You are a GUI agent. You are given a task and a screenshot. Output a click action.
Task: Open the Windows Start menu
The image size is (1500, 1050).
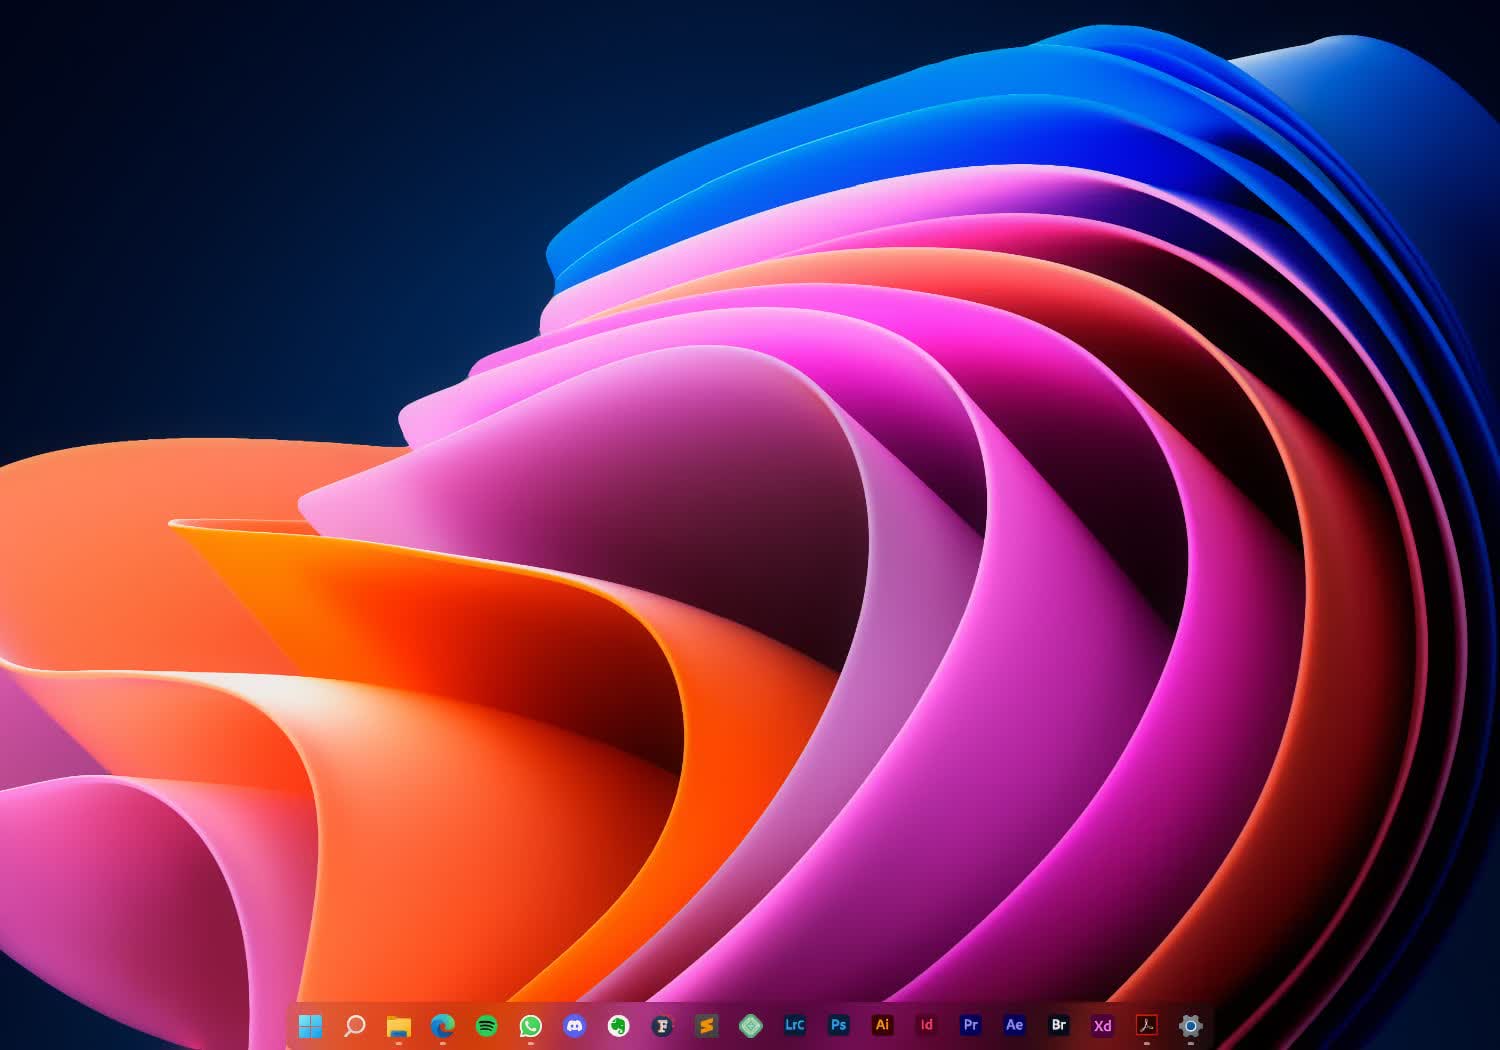point(311,1025)
